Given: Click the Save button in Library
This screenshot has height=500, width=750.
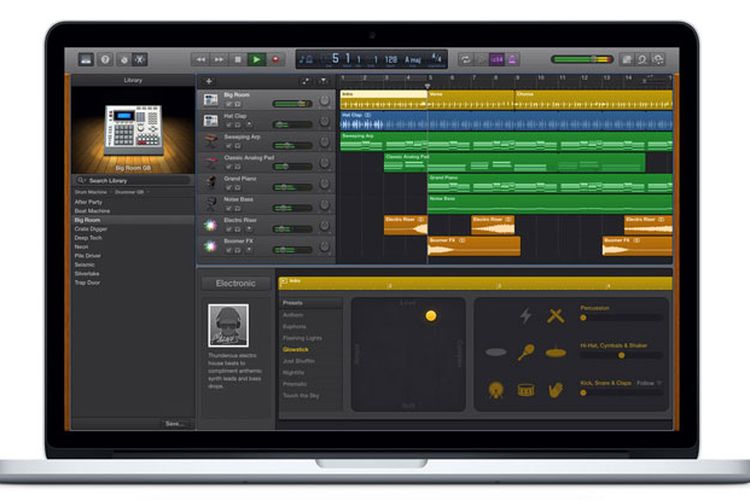Looking at the screenshot, I should coord(174,423).
